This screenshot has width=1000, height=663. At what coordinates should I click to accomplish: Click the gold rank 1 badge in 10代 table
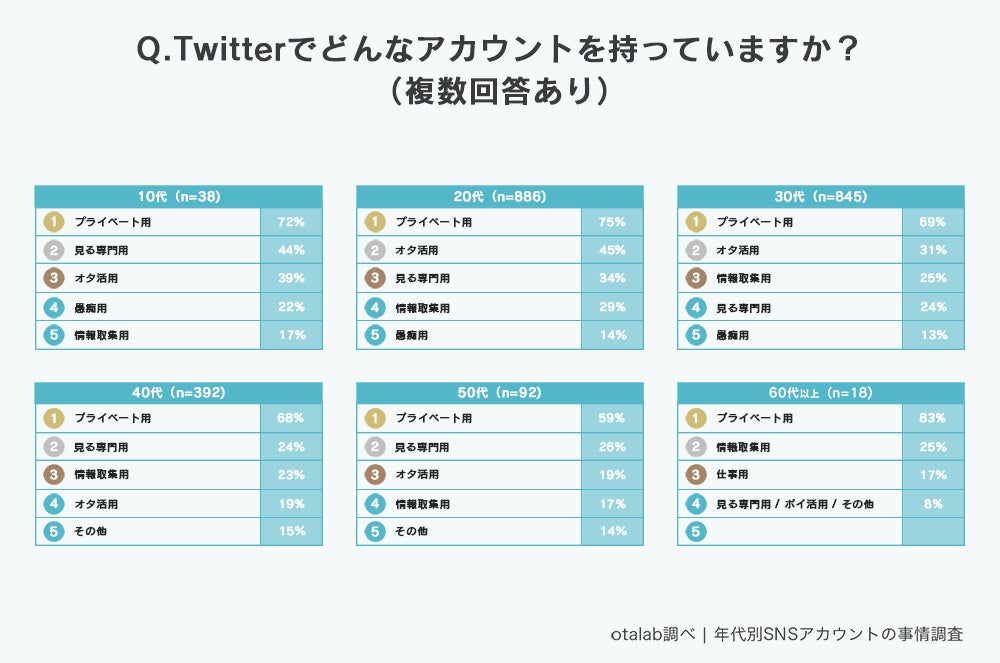pyautogui.click(x=52, y=222)
